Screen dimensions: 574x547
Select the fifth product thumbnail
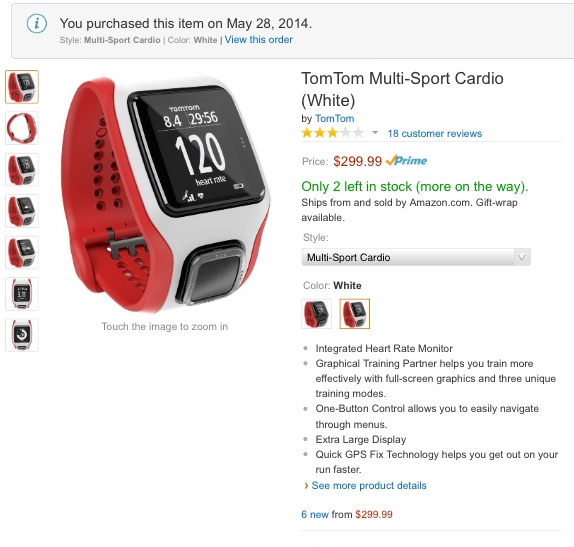pos(22,252)
